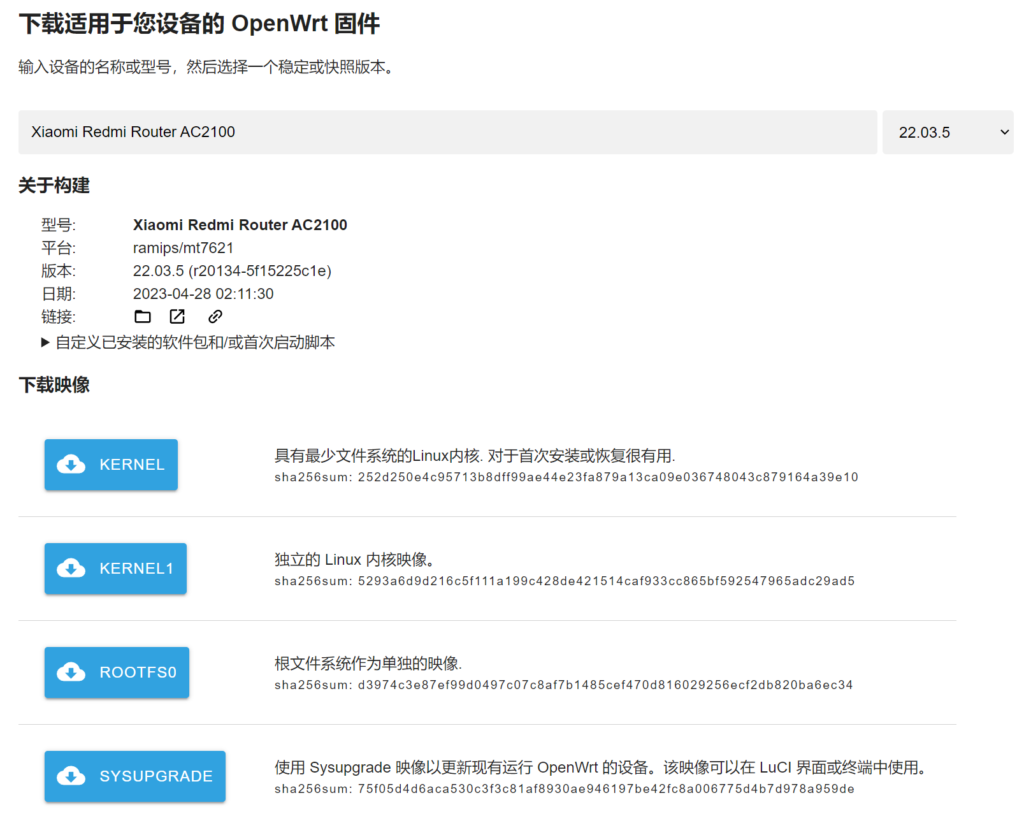The width and height of the screenshot is (1024, 814).
Task: Open the folder link icon
Action: point(142,317)
